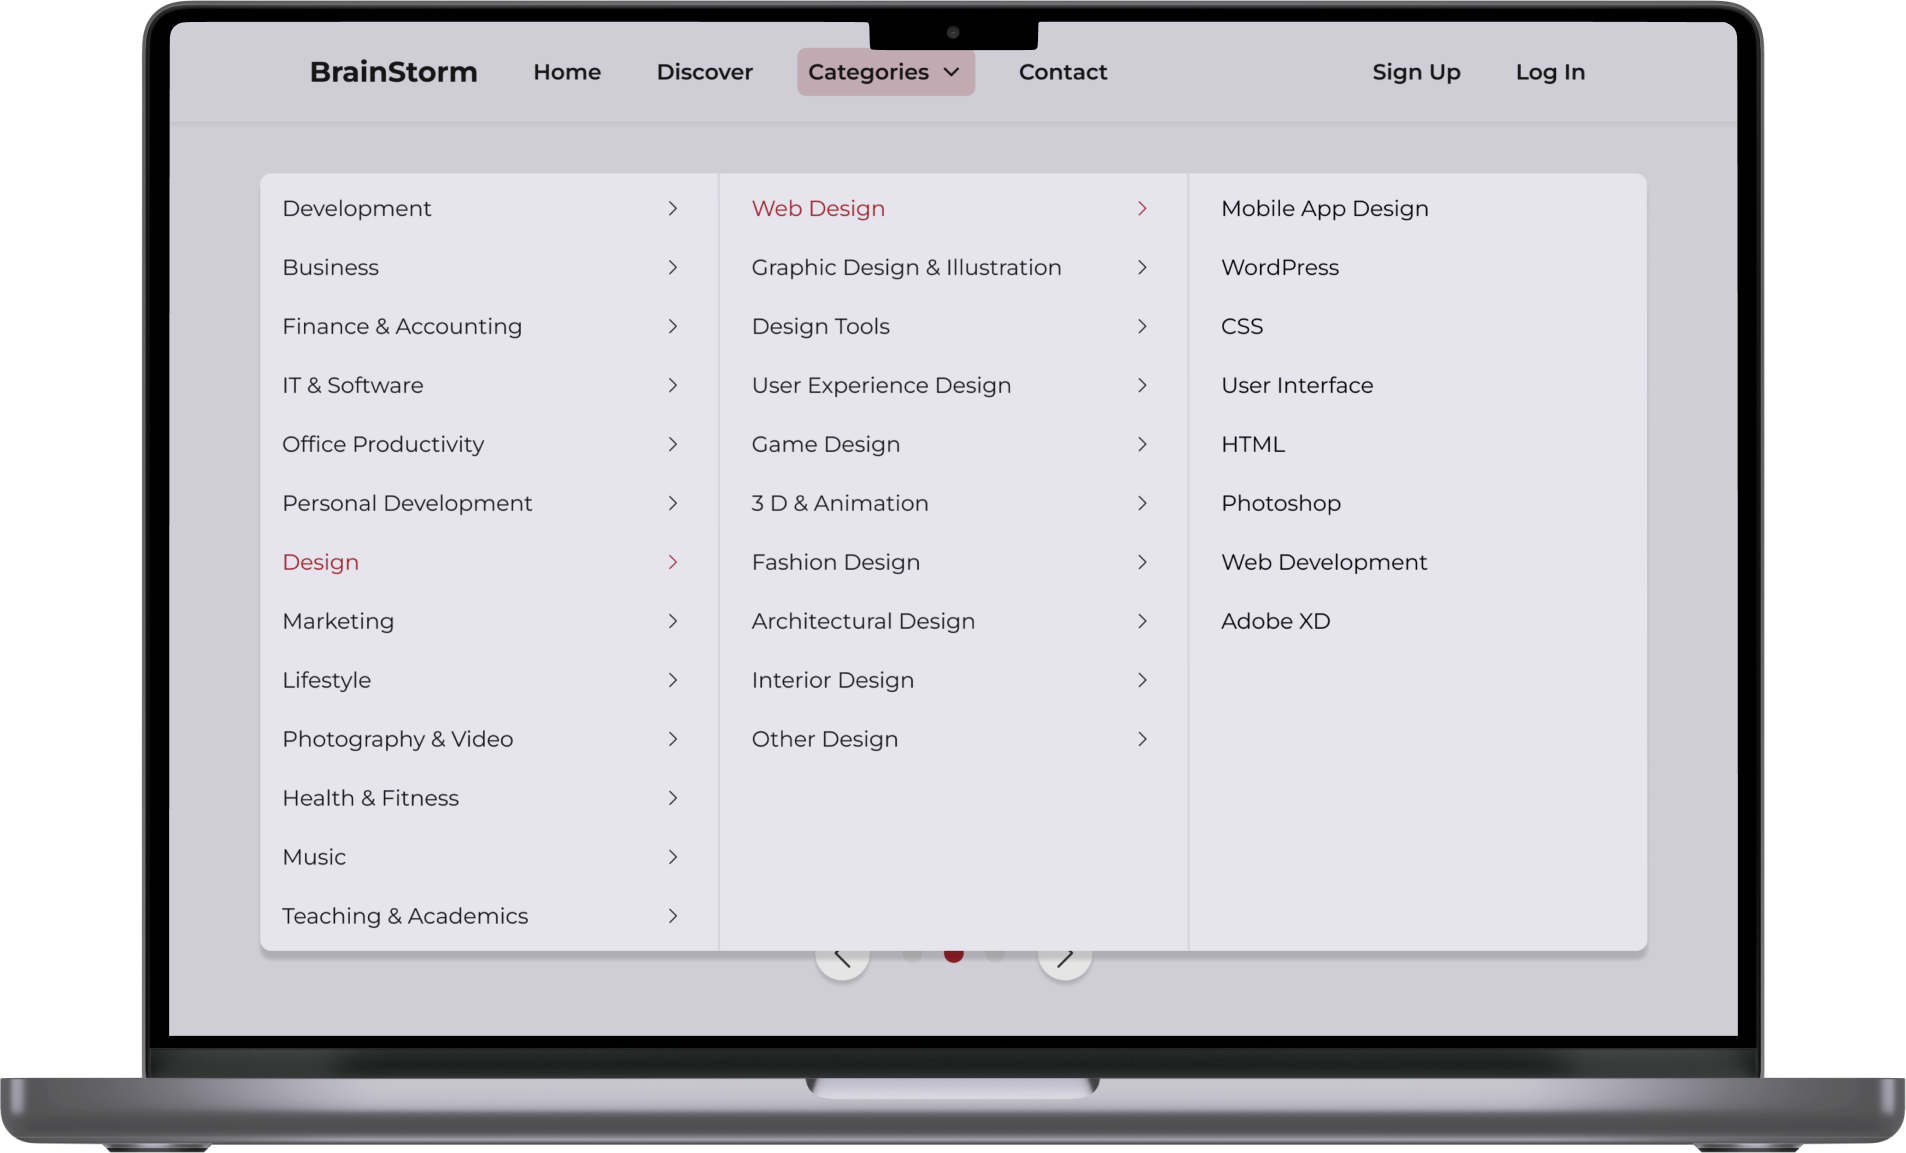Click the Sign Up link
Image resolution: width=1906 pixels, height=1153 pixels.
coord(1416,72)
